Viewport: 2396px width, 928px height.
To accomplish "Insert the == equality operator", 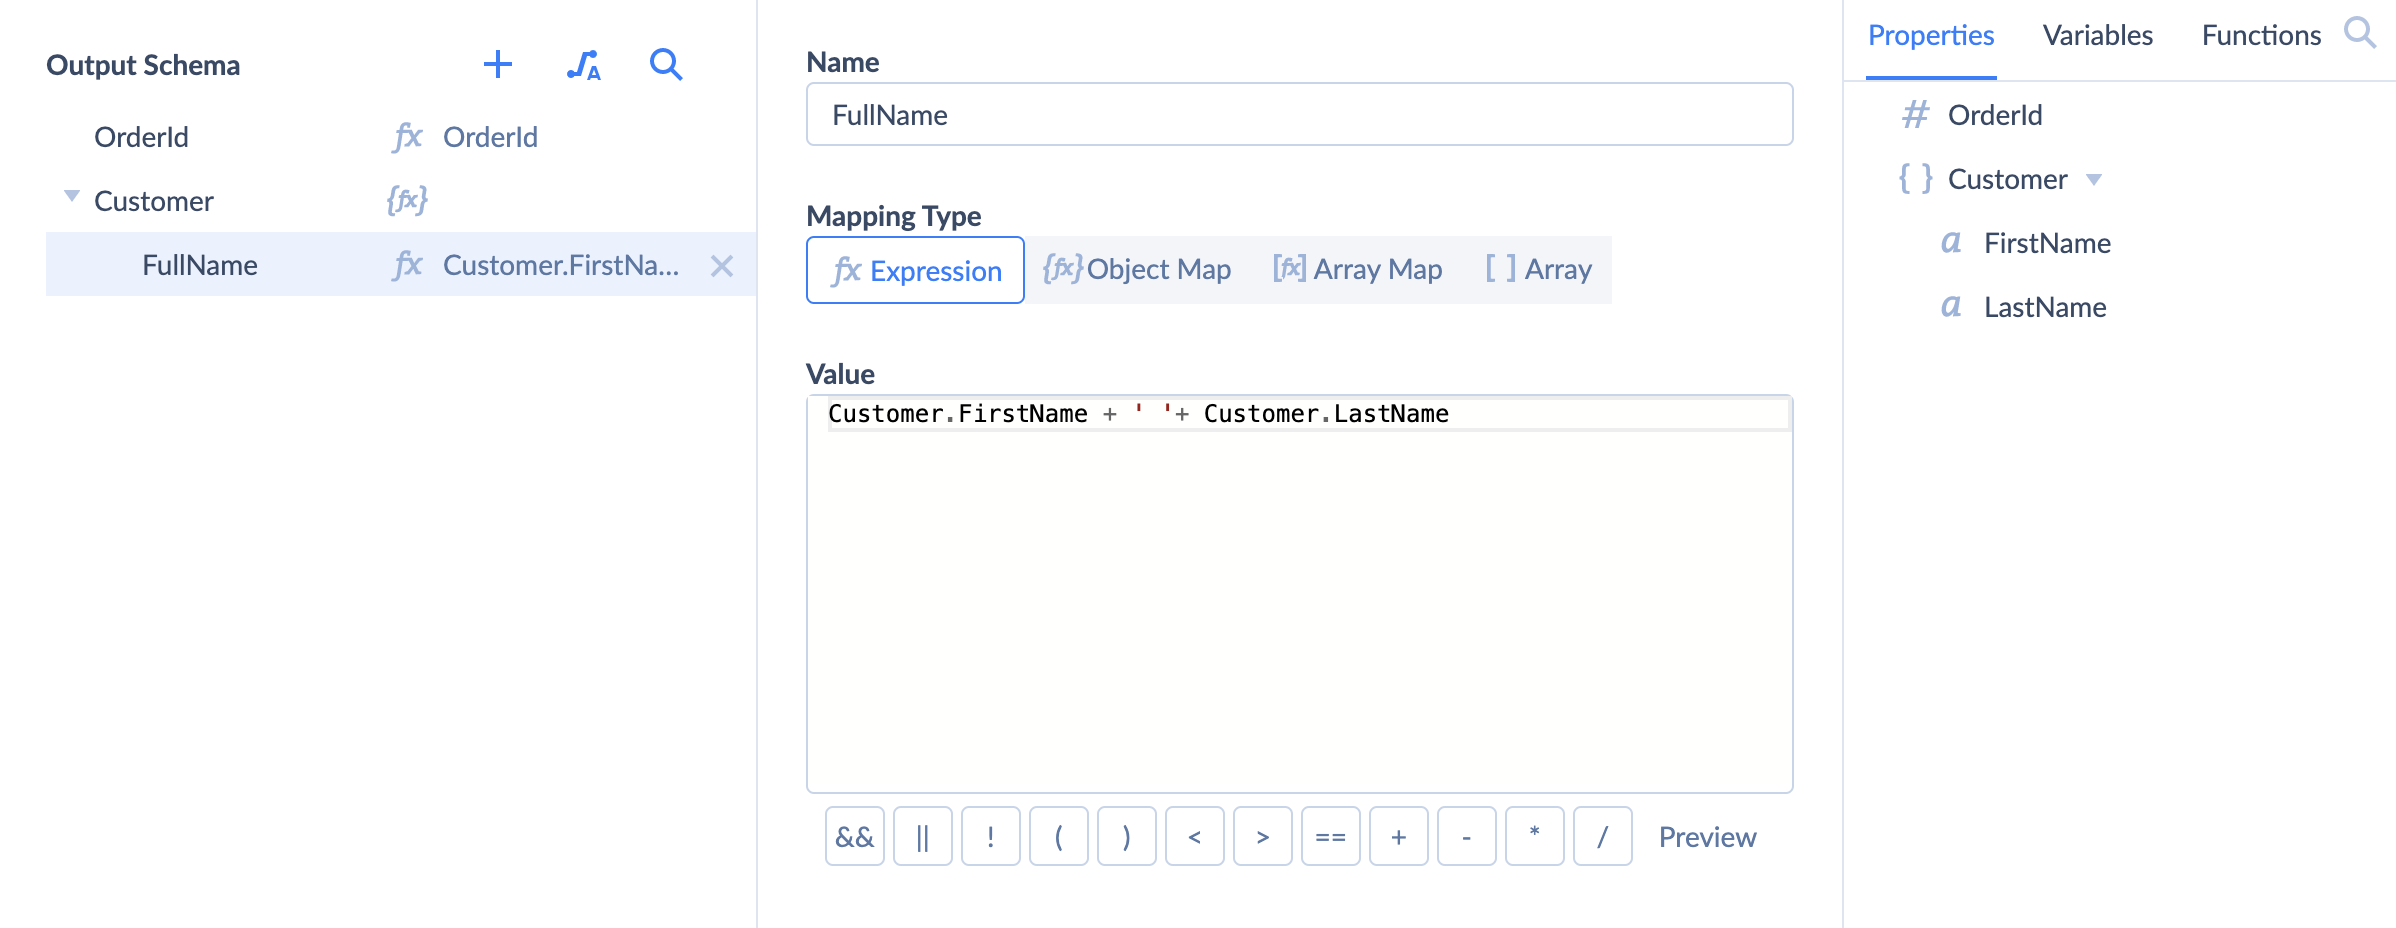I will (1331, 836).
